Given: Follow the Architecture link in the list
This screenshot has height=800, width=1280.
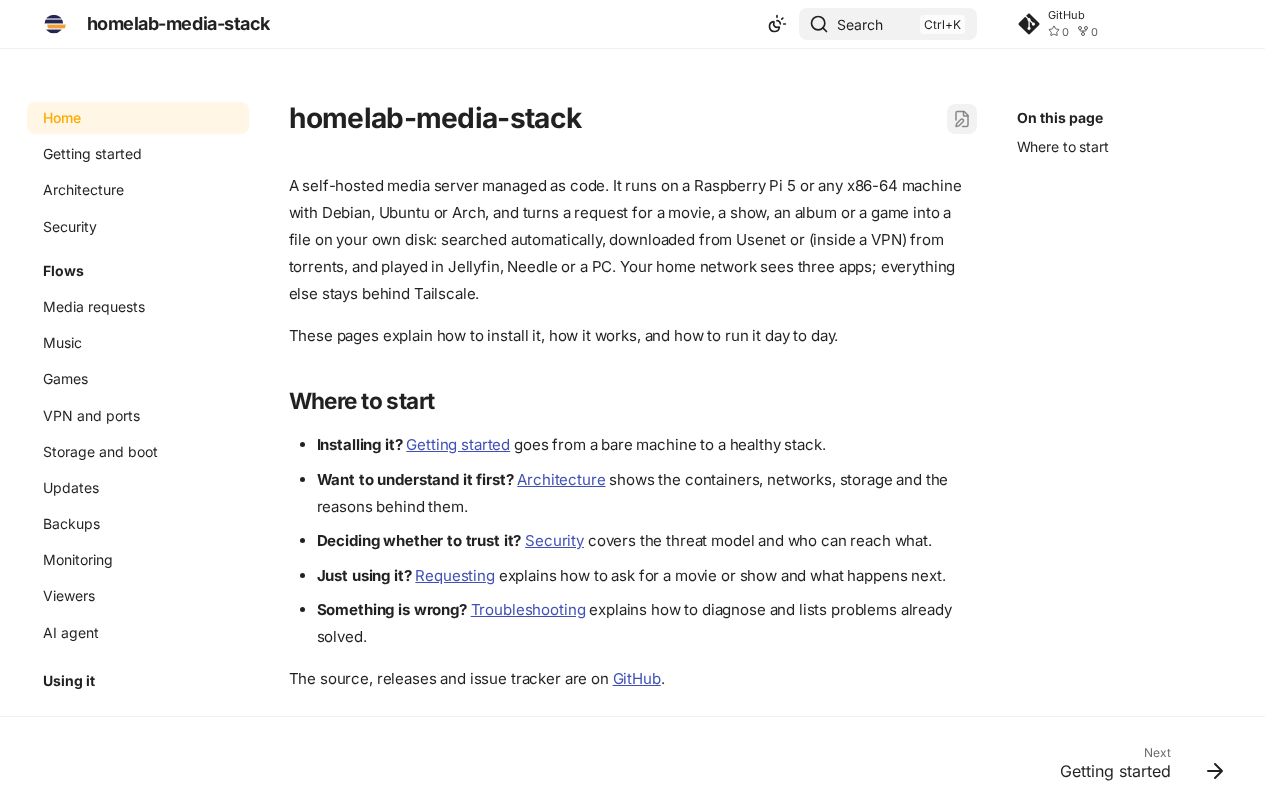Looking at the screenshot, I should (561, 480).
